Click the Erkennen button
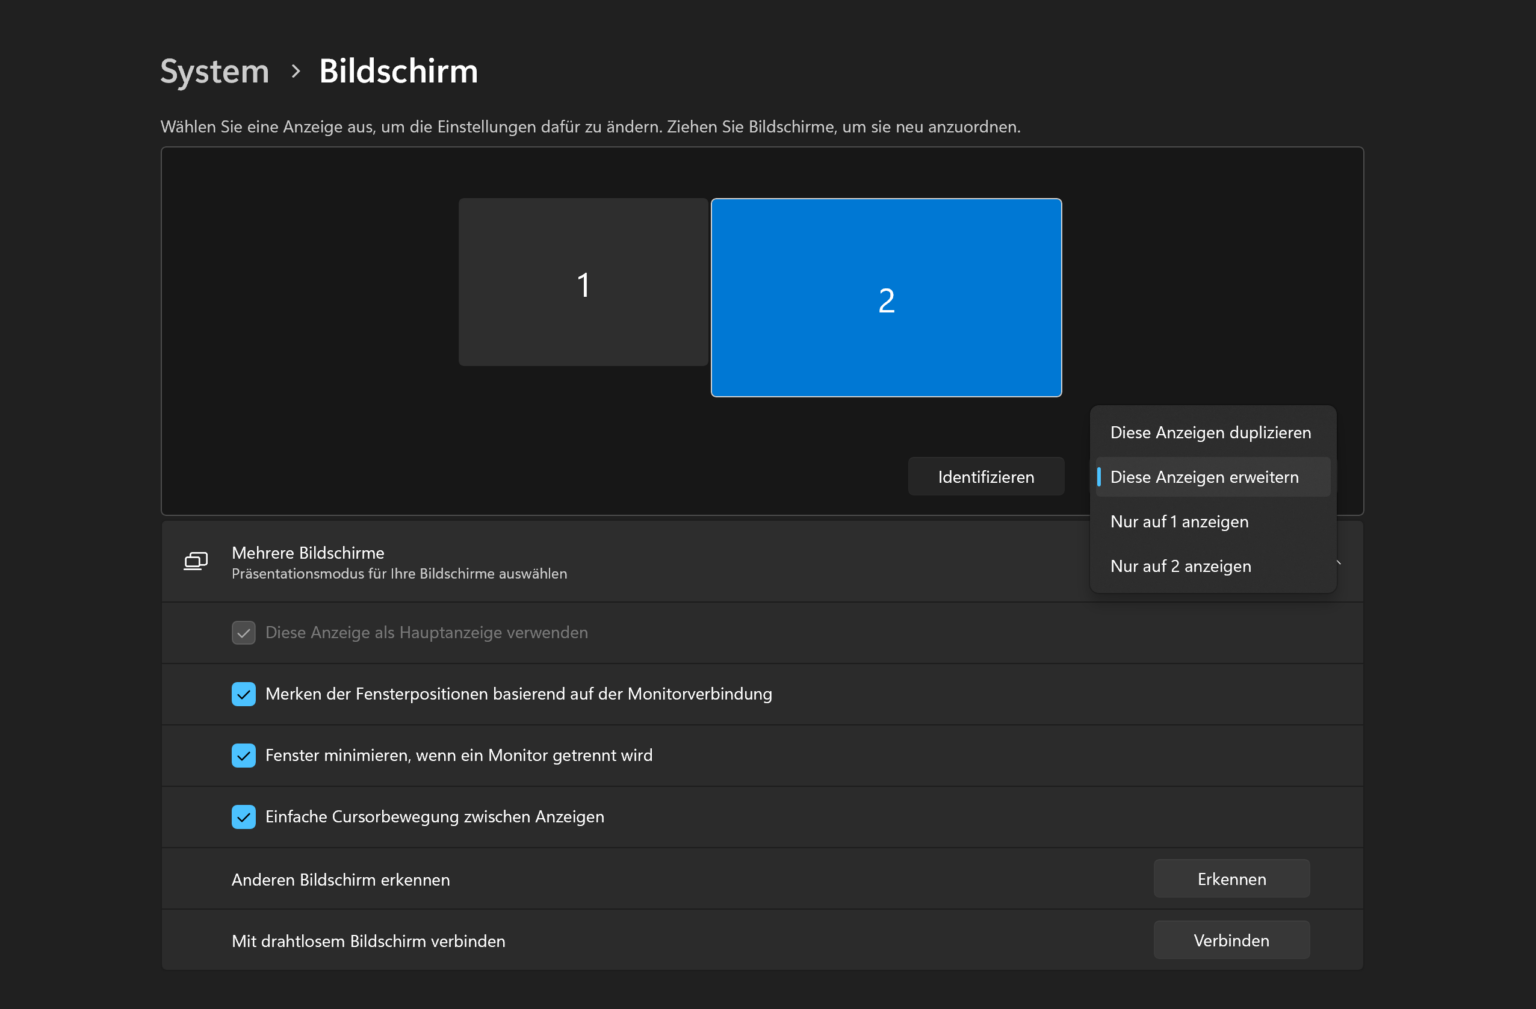Viewport: 1536px width, 1009px height. [1231, 878]
